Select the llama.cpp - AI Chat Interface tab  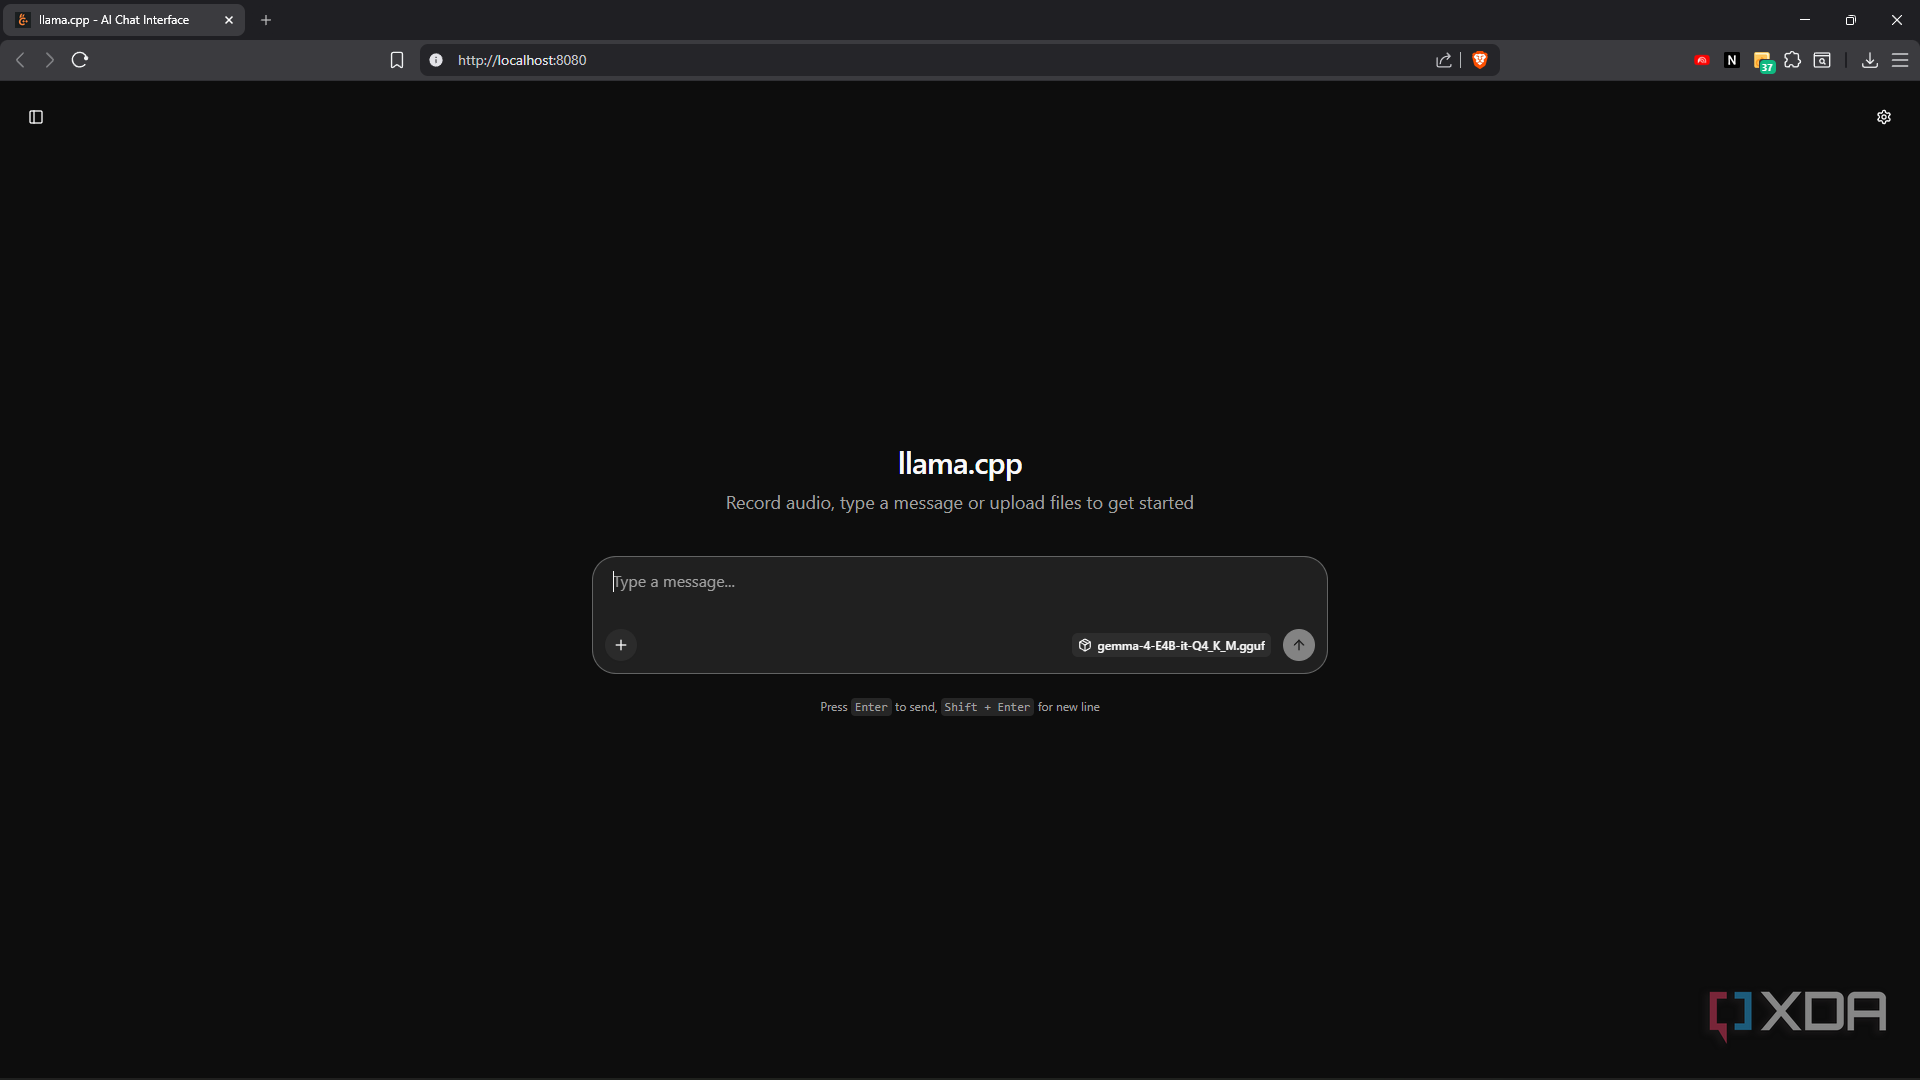point(123,20)
